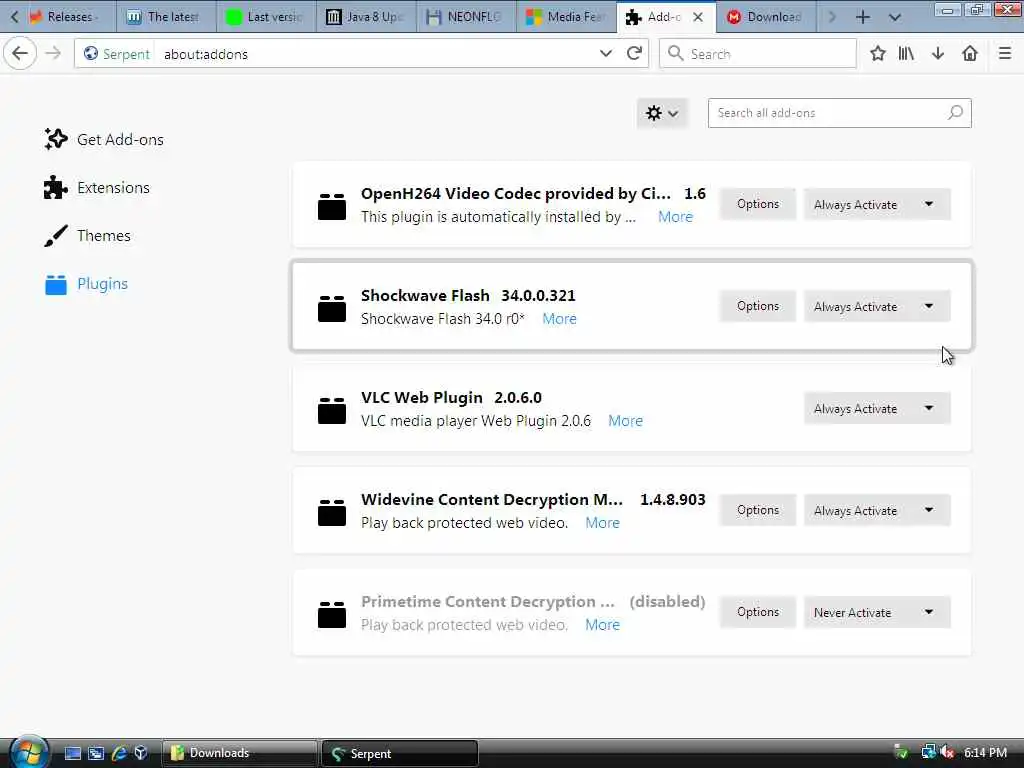
Task: Switch to the NEONFLO tab
Action: click(467, 17)
